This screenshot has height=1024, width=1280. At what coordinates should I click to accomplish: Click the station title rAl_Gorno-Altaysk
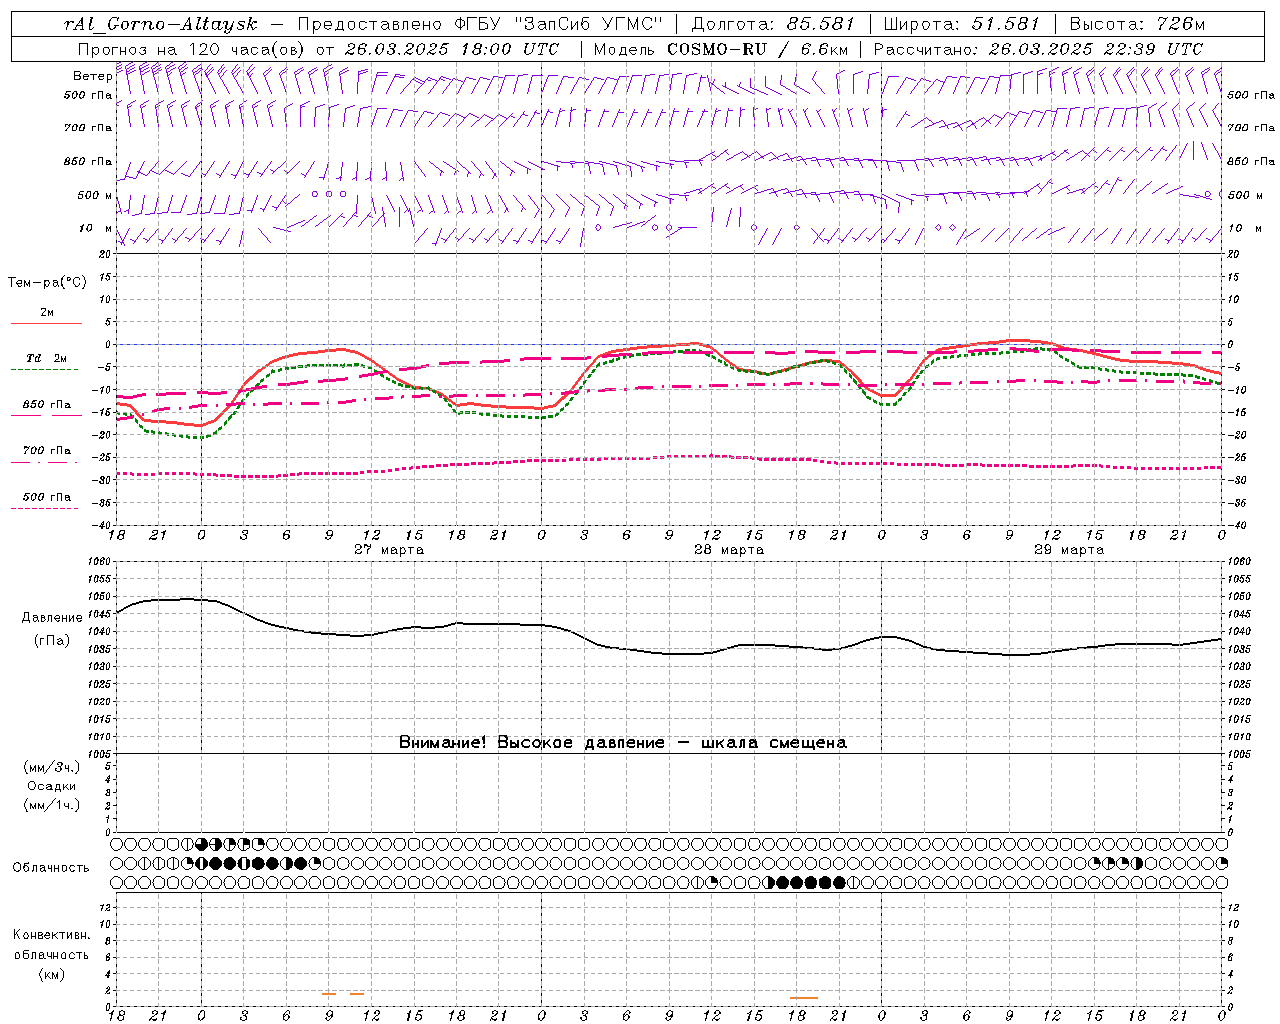[161, 24]
